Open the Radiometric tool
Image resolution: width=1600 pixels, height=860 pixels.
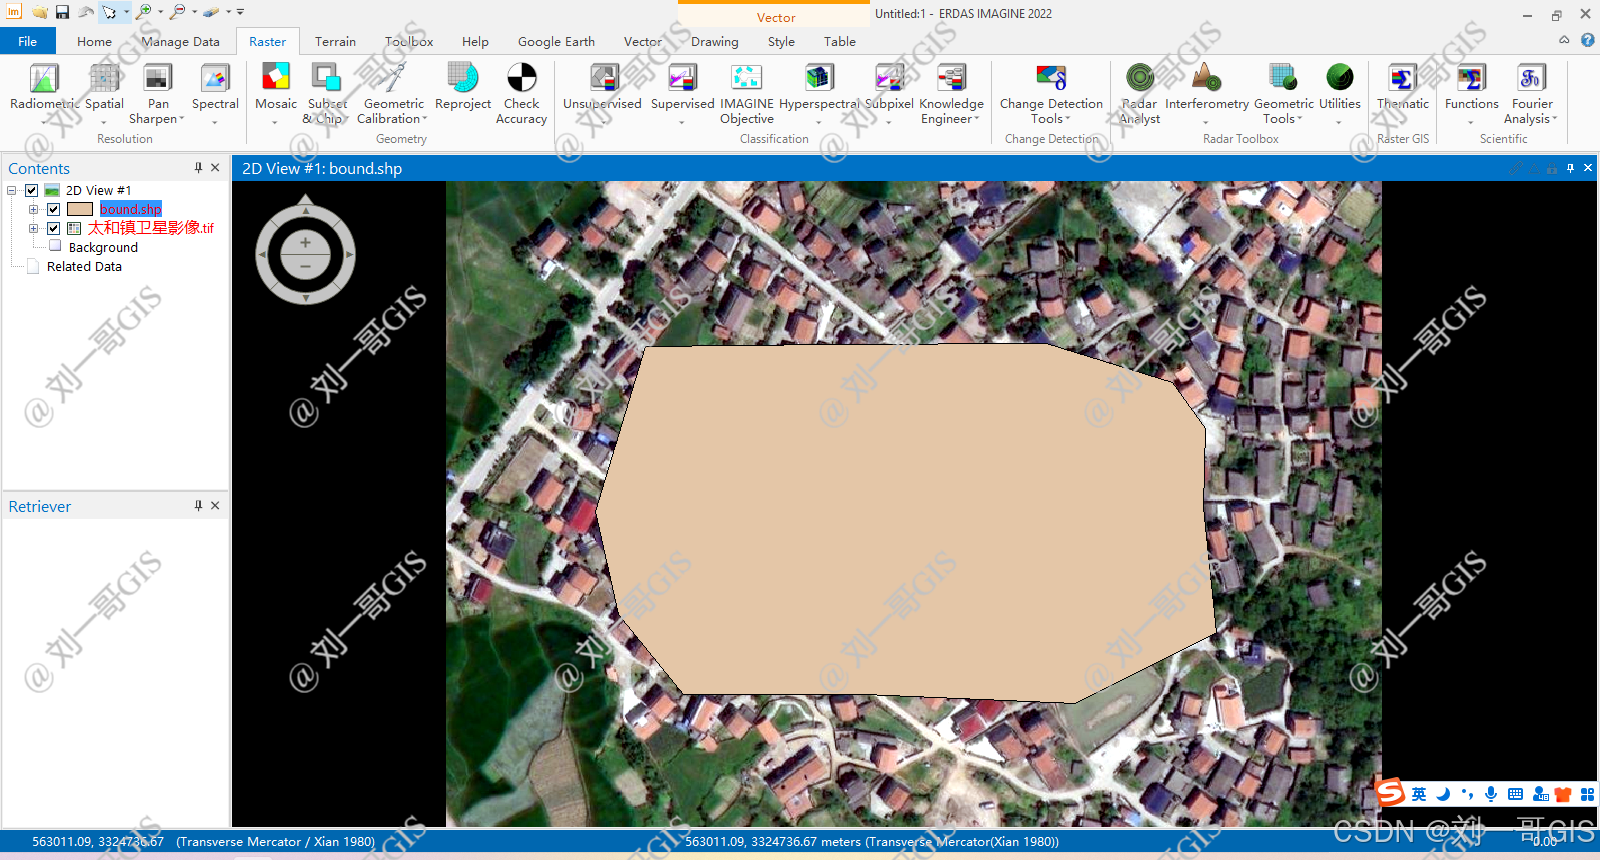coord(43,88)
